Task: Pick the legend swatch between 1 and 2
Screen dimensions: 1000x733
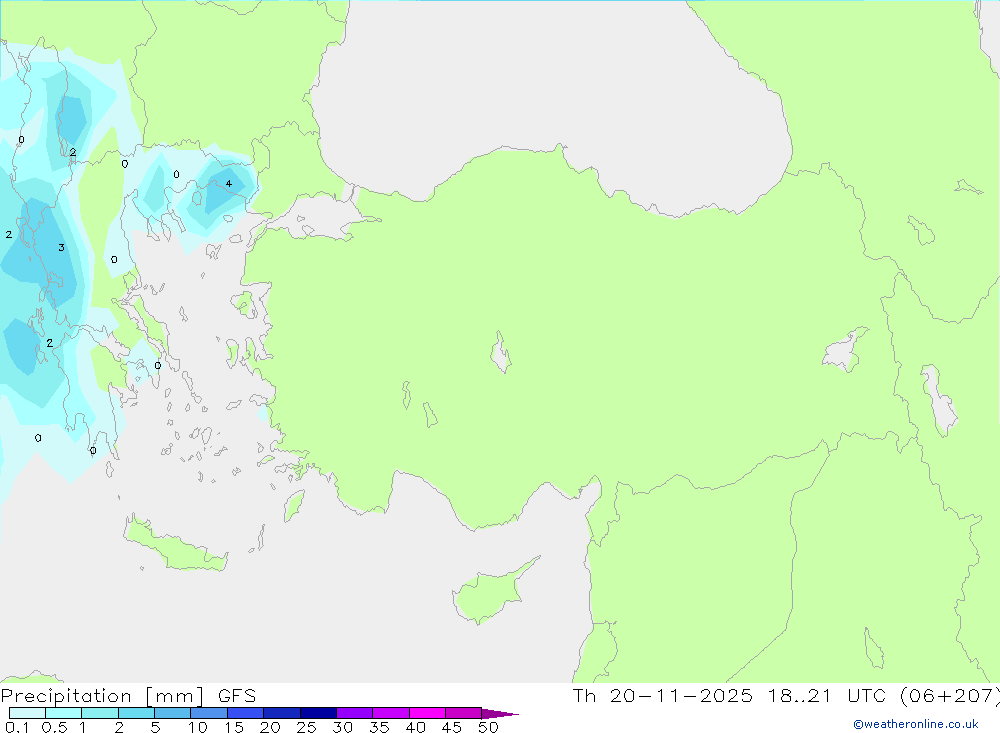Action: (100, 713)
